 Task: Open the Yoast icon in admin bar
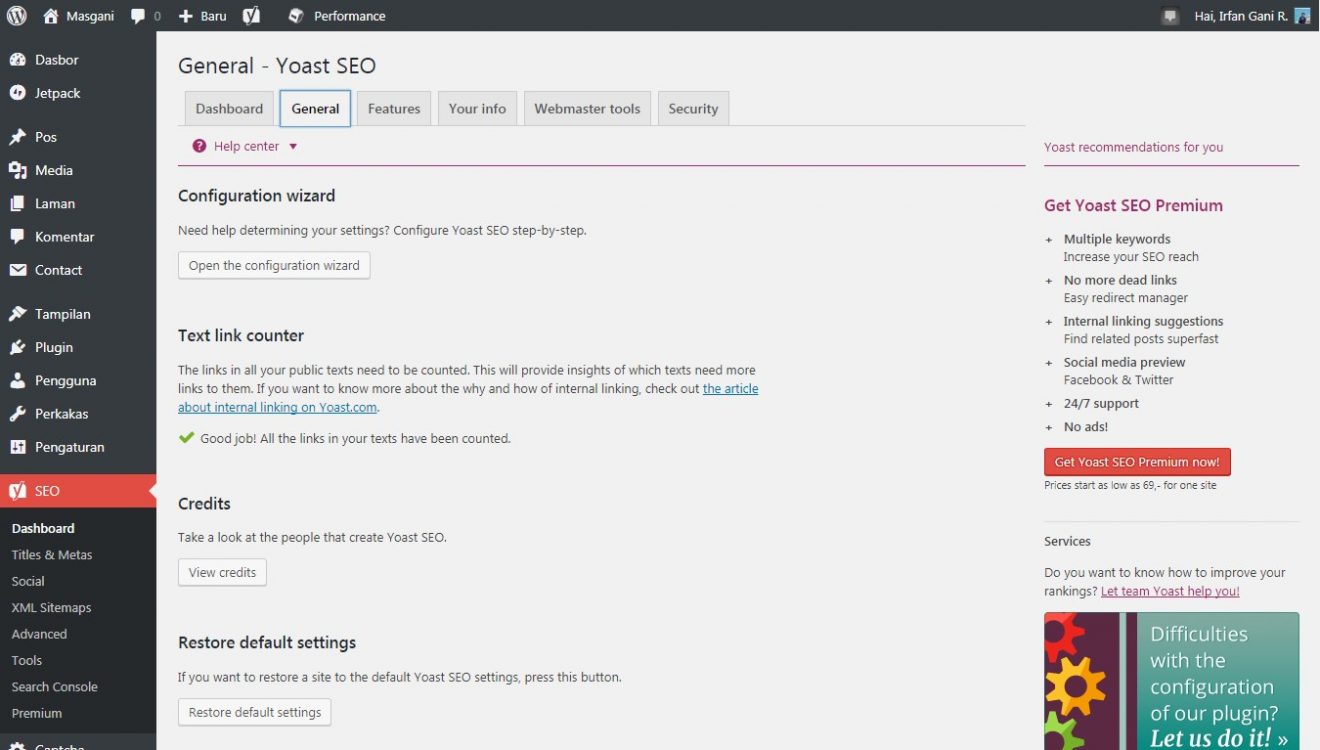251,16
